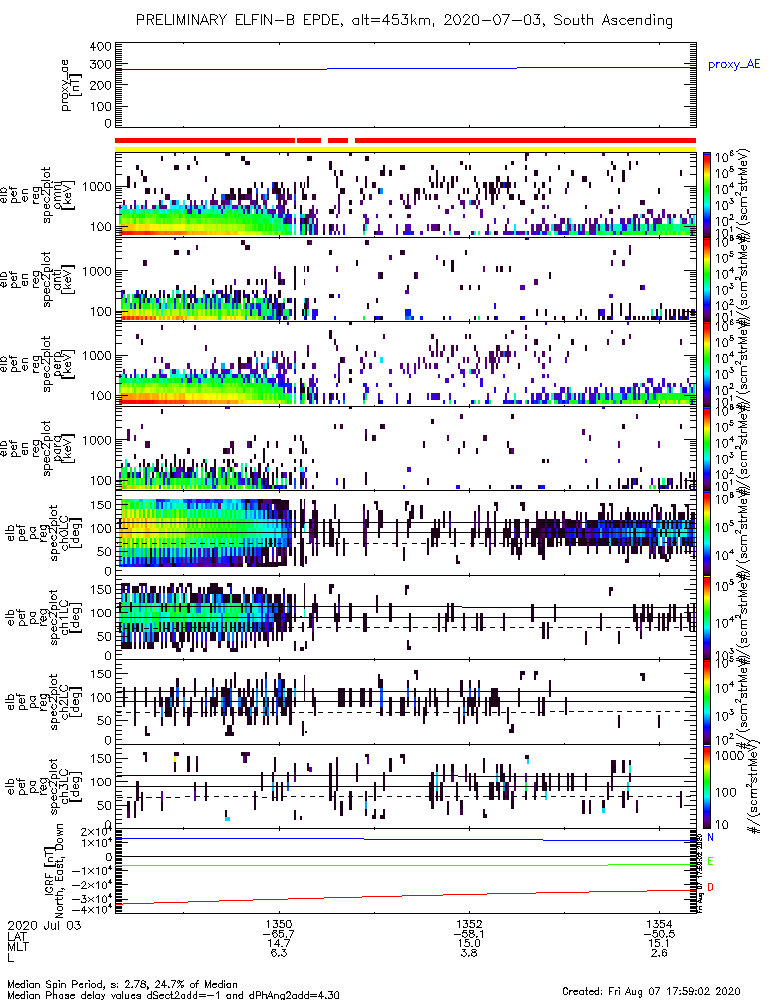This screenshot has height=1000, width=775.
Task: Click the L-shell value 6.3
Action: click(279, 953)
